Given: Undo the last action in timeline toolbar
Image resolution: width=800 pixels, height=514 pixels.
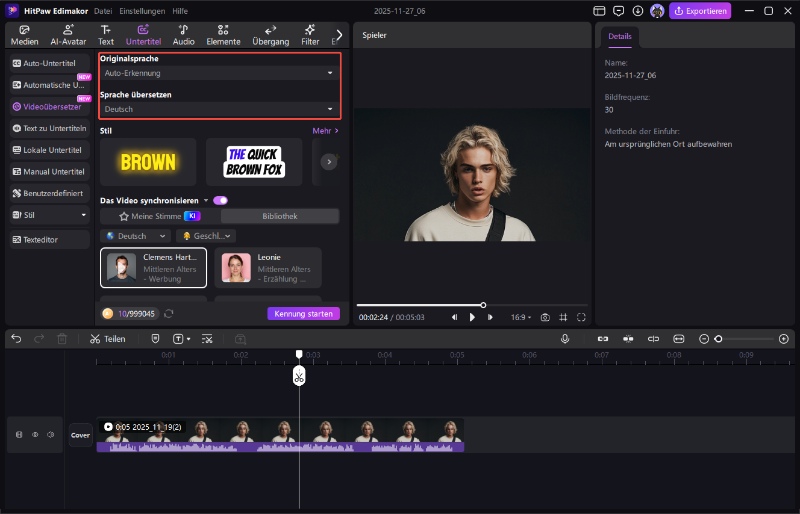Looking at the screenshot, I should pyautogui.click(x=16, y=339).
